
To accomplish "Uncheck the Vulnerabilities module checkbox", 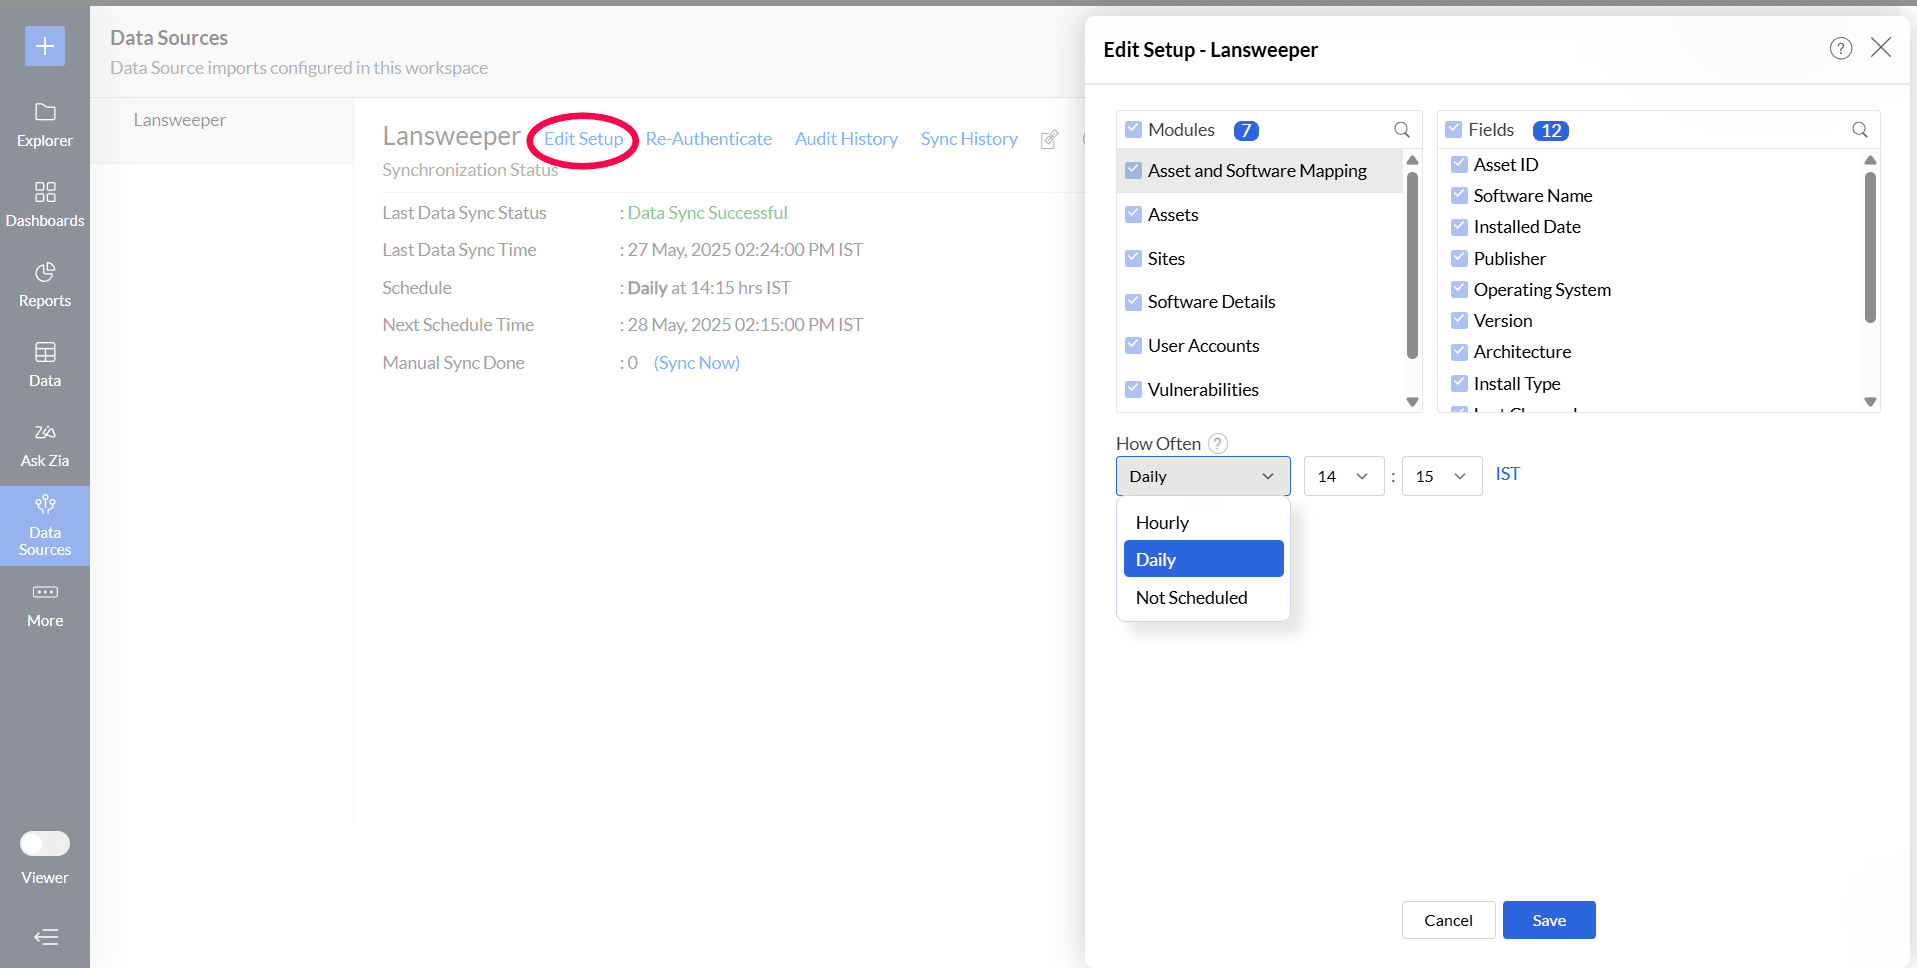I will 1133,389.
